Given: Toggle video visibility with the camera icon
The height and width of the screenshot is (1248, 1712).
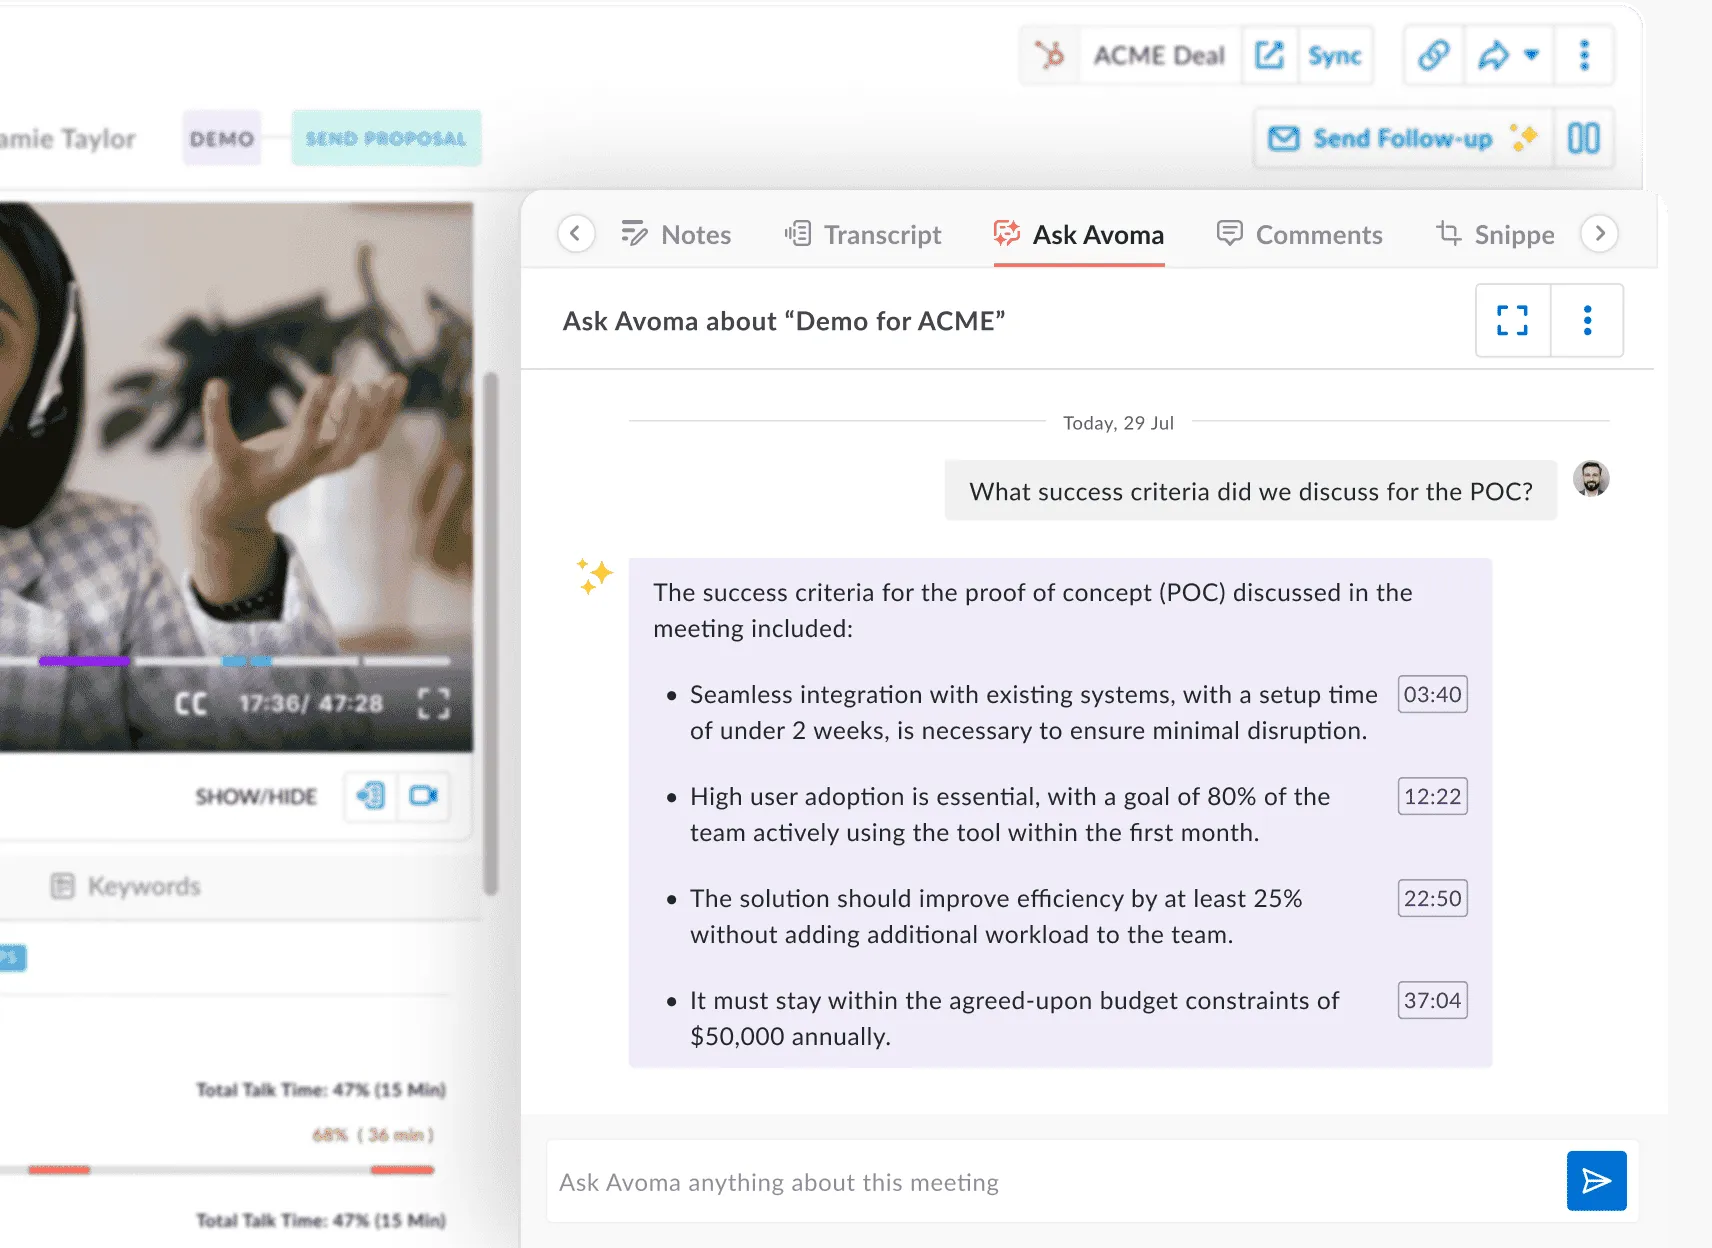Looking at the screenshot, I should (423, 796).
